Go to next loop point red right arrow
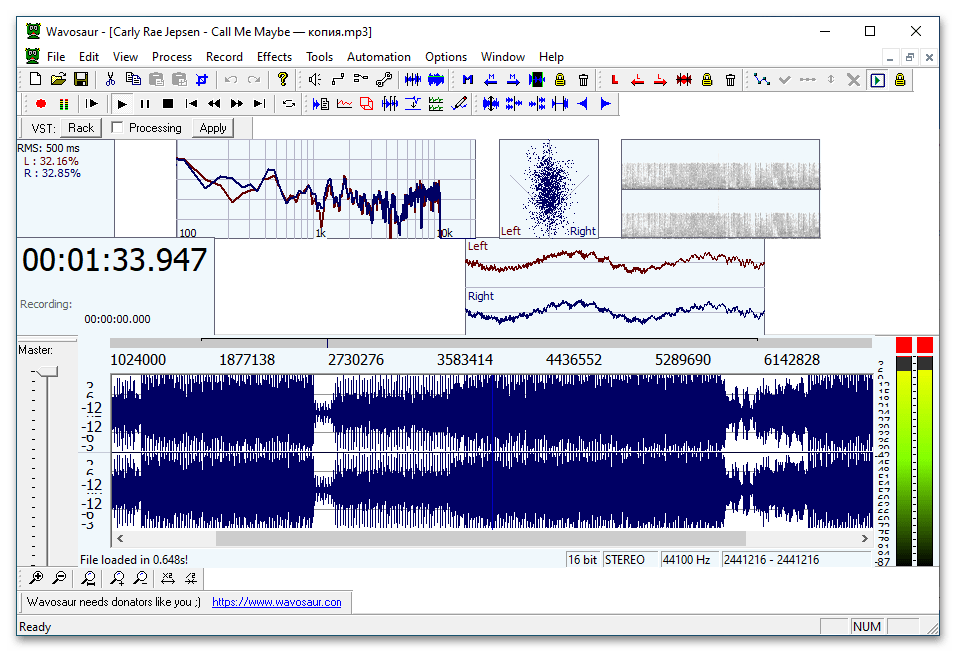Screen dimensions: 956x652 pos(660,79)
